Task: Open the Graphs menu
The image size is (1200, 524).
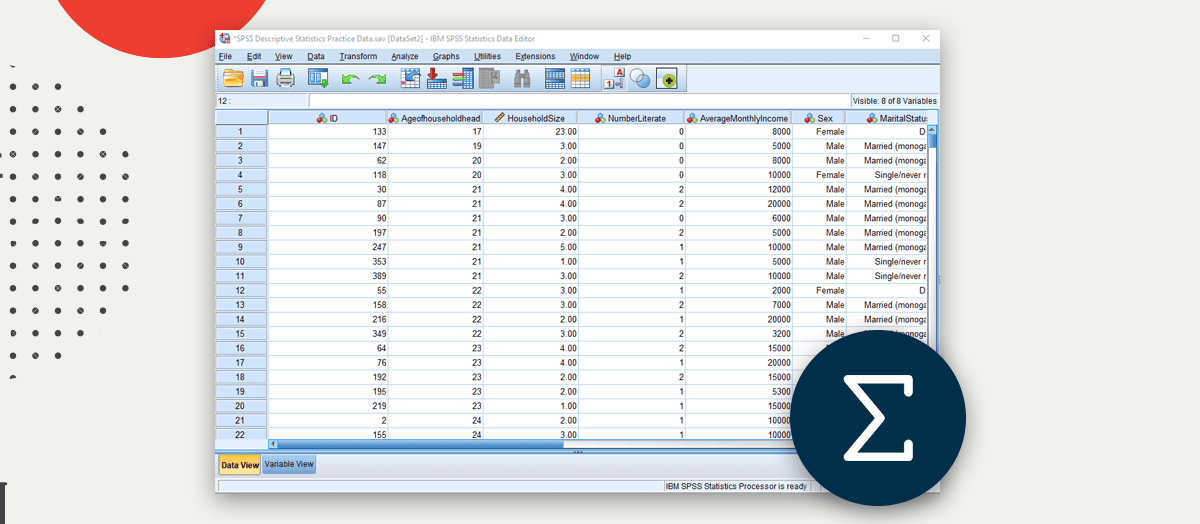Action: click(x=446, y=56)
